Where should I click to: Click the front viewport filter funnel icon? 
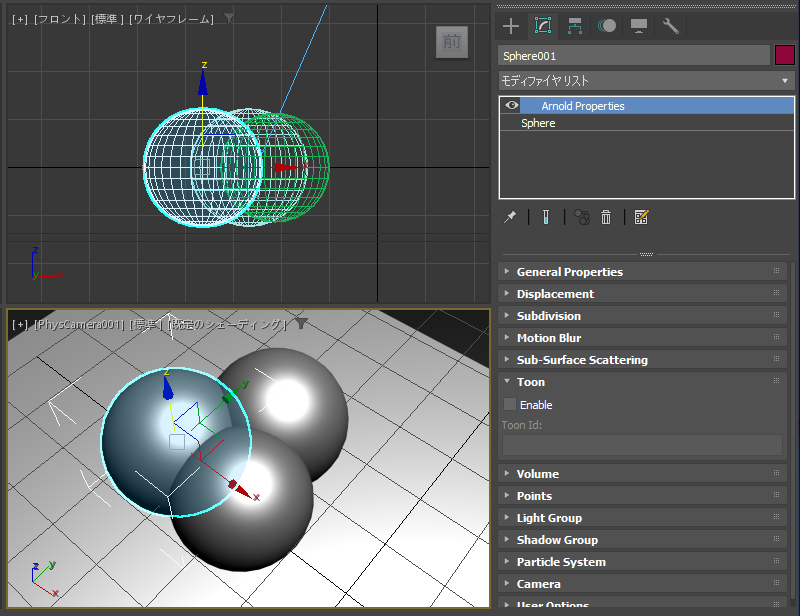(230, 19)
